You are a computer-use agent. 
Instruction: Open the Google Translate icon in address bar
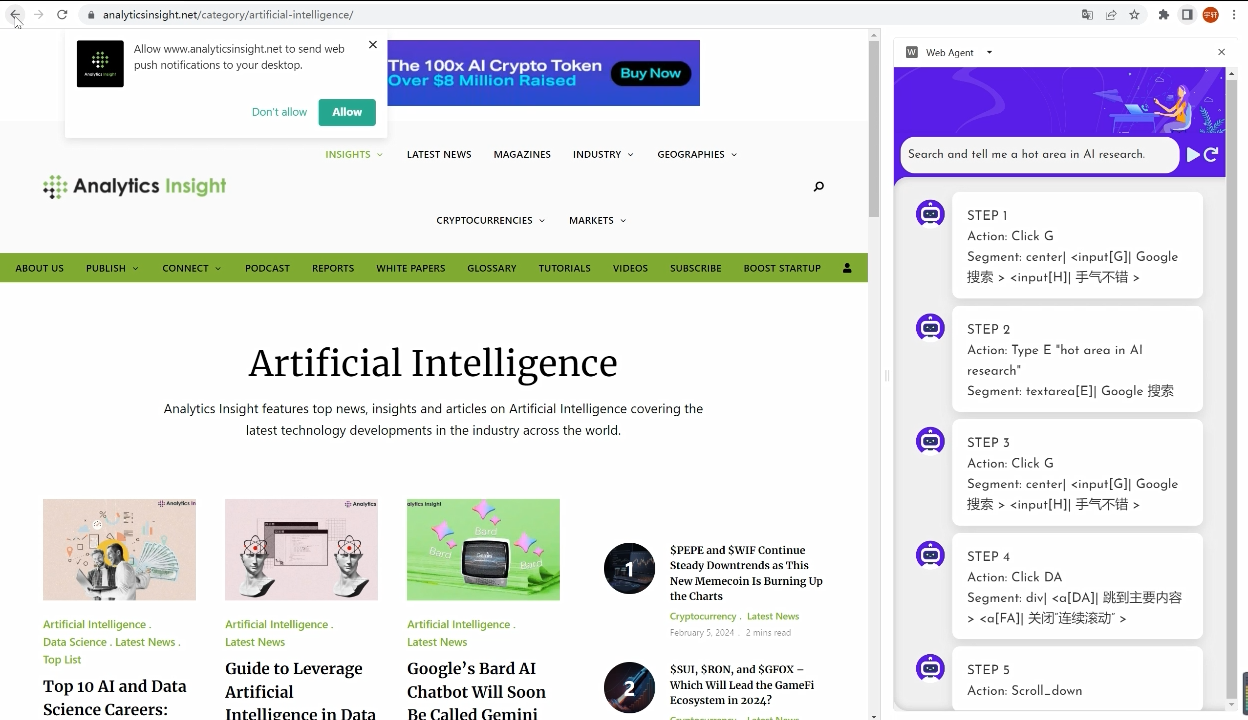1087,15
